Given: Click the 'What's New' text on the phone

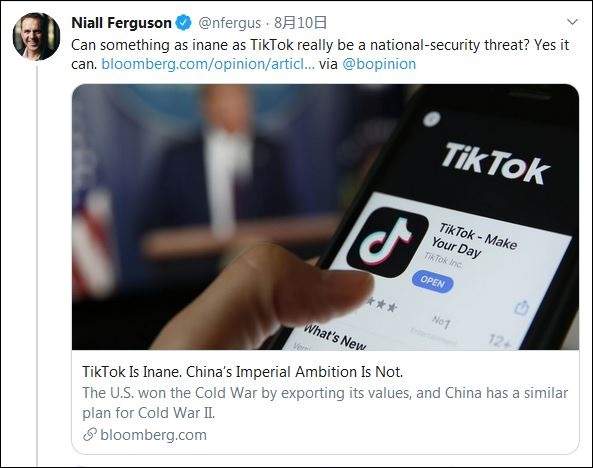Looking at the screenshot, I should 335,337.
